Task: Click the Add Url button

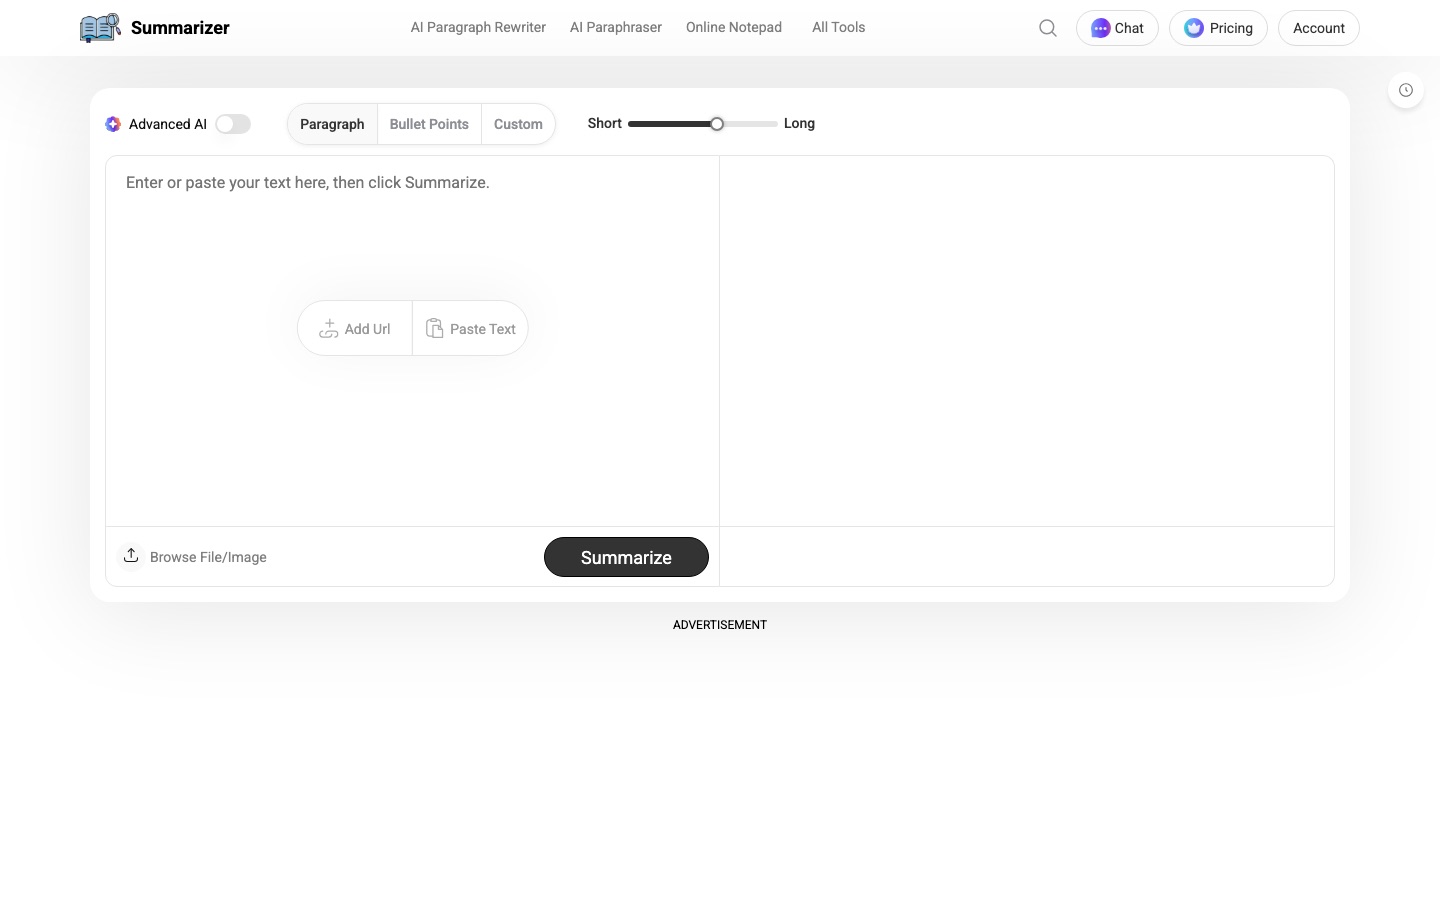Action: [x=355, y=328]
